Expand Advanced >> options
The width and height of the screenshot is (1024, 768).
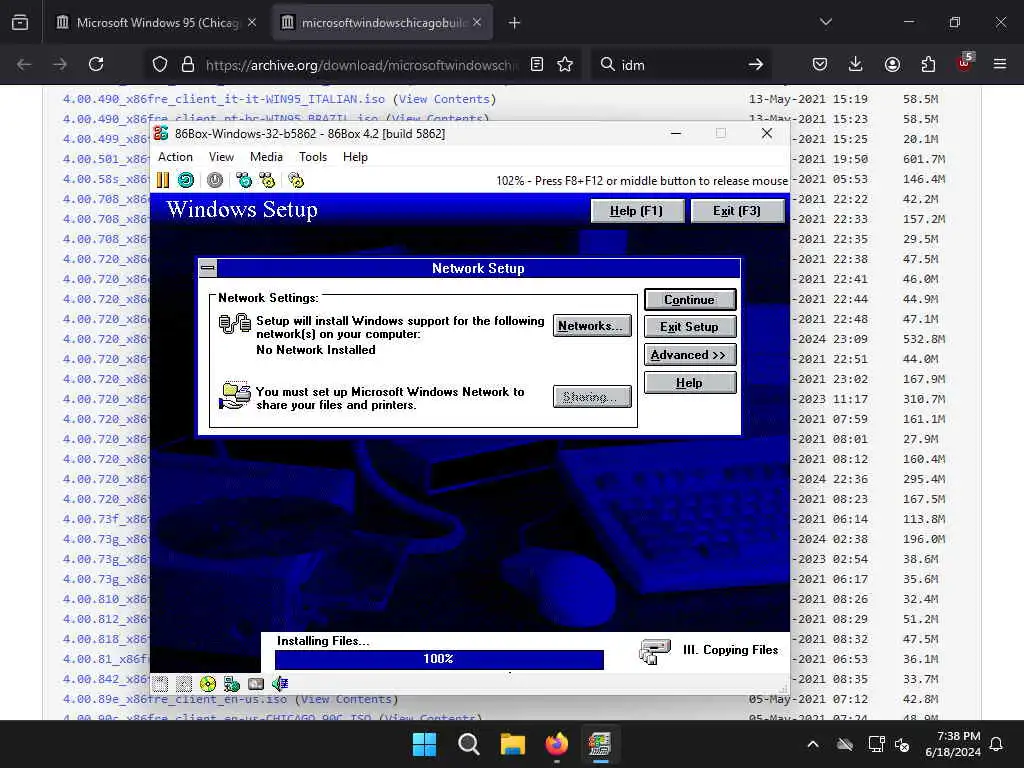690,355
